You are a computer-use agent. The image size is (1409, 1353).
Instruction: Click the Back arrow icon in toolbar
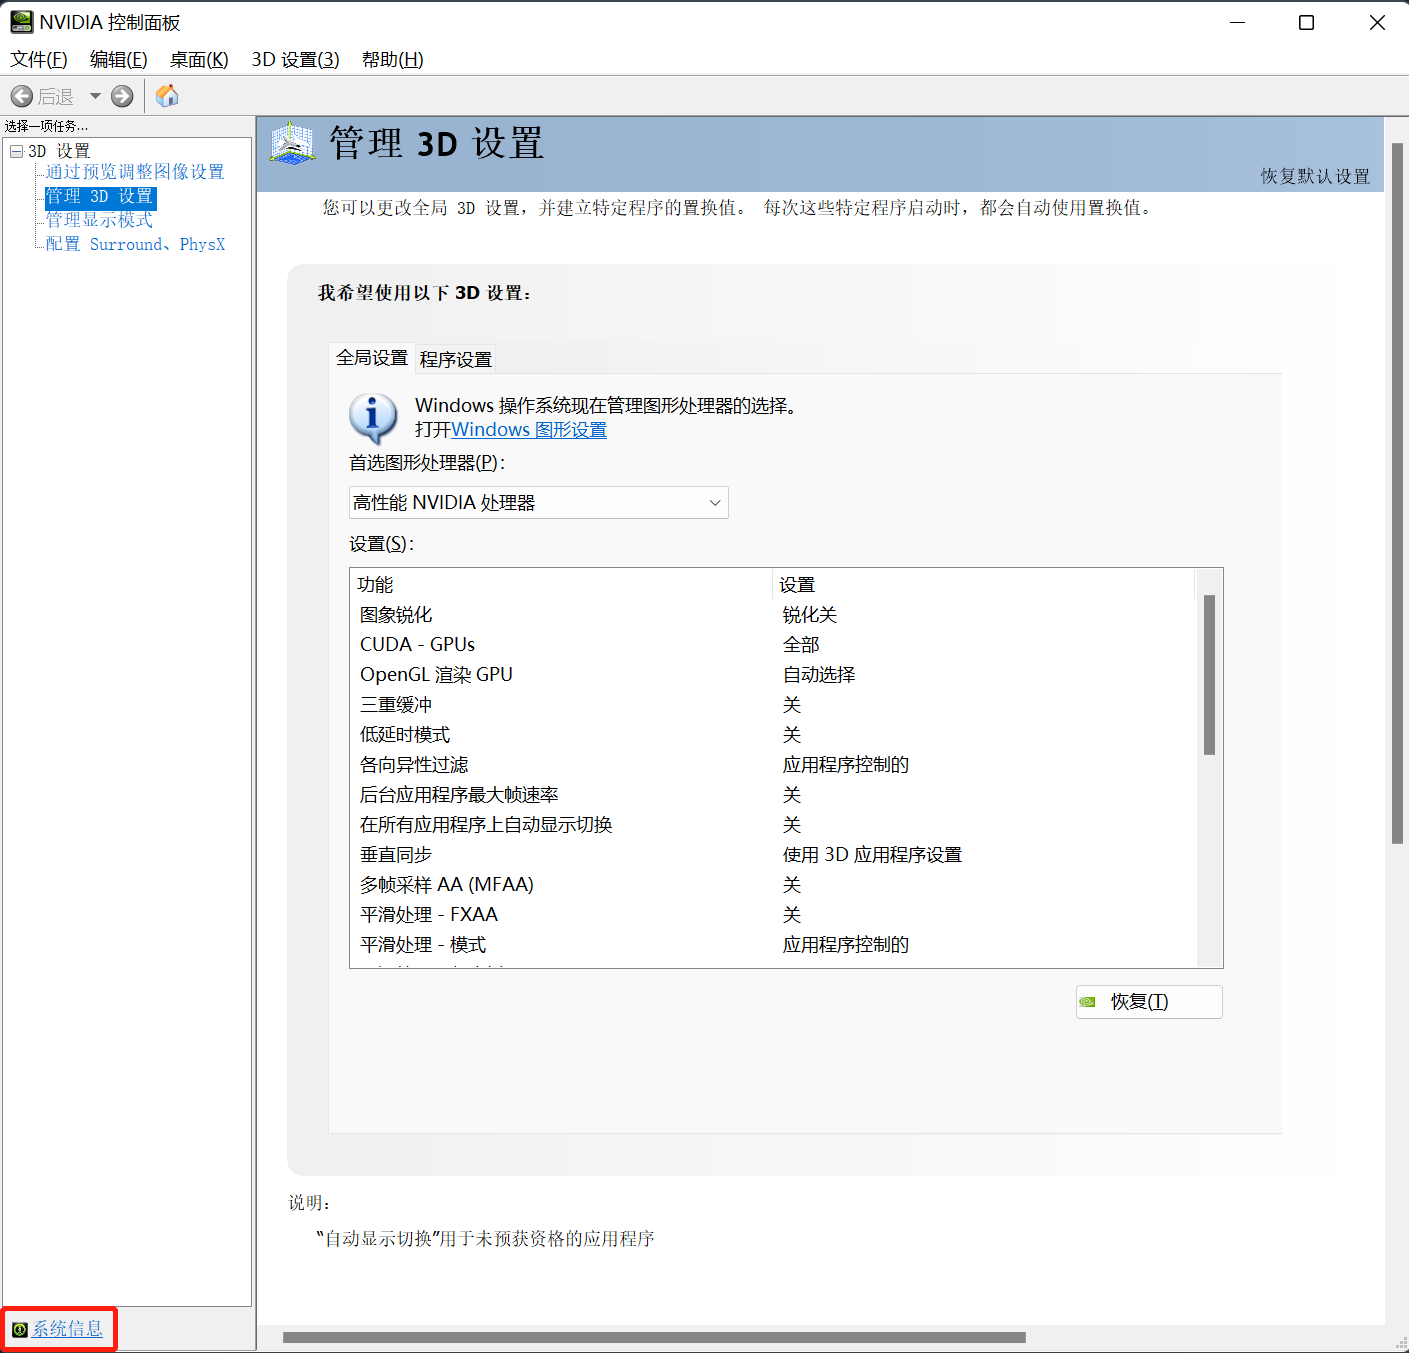click(x=22, y=96)
